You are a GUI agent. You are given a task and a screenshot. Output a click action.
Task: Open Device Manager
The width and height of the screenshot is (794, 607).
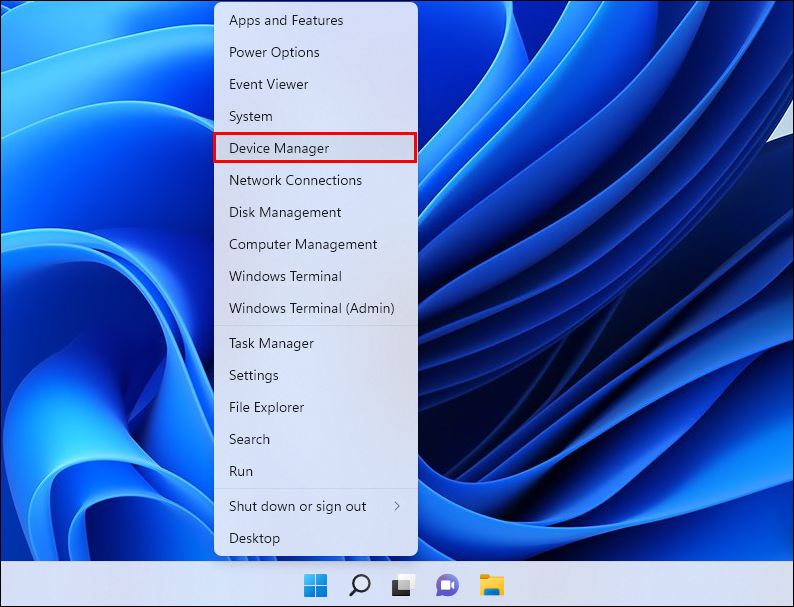click(x=315, y=148)
